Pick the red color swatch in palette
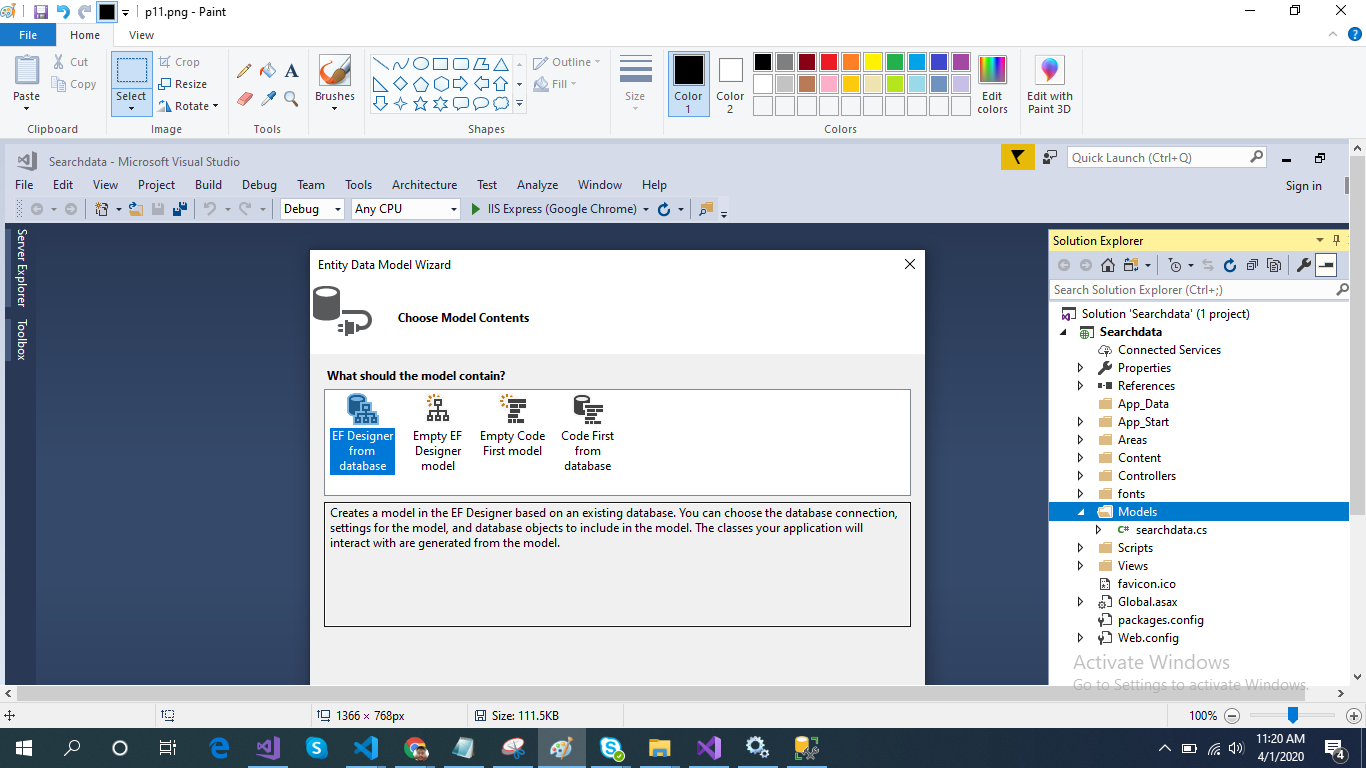The width and height of the screenshot is (1366, 768). click(829, 62)
